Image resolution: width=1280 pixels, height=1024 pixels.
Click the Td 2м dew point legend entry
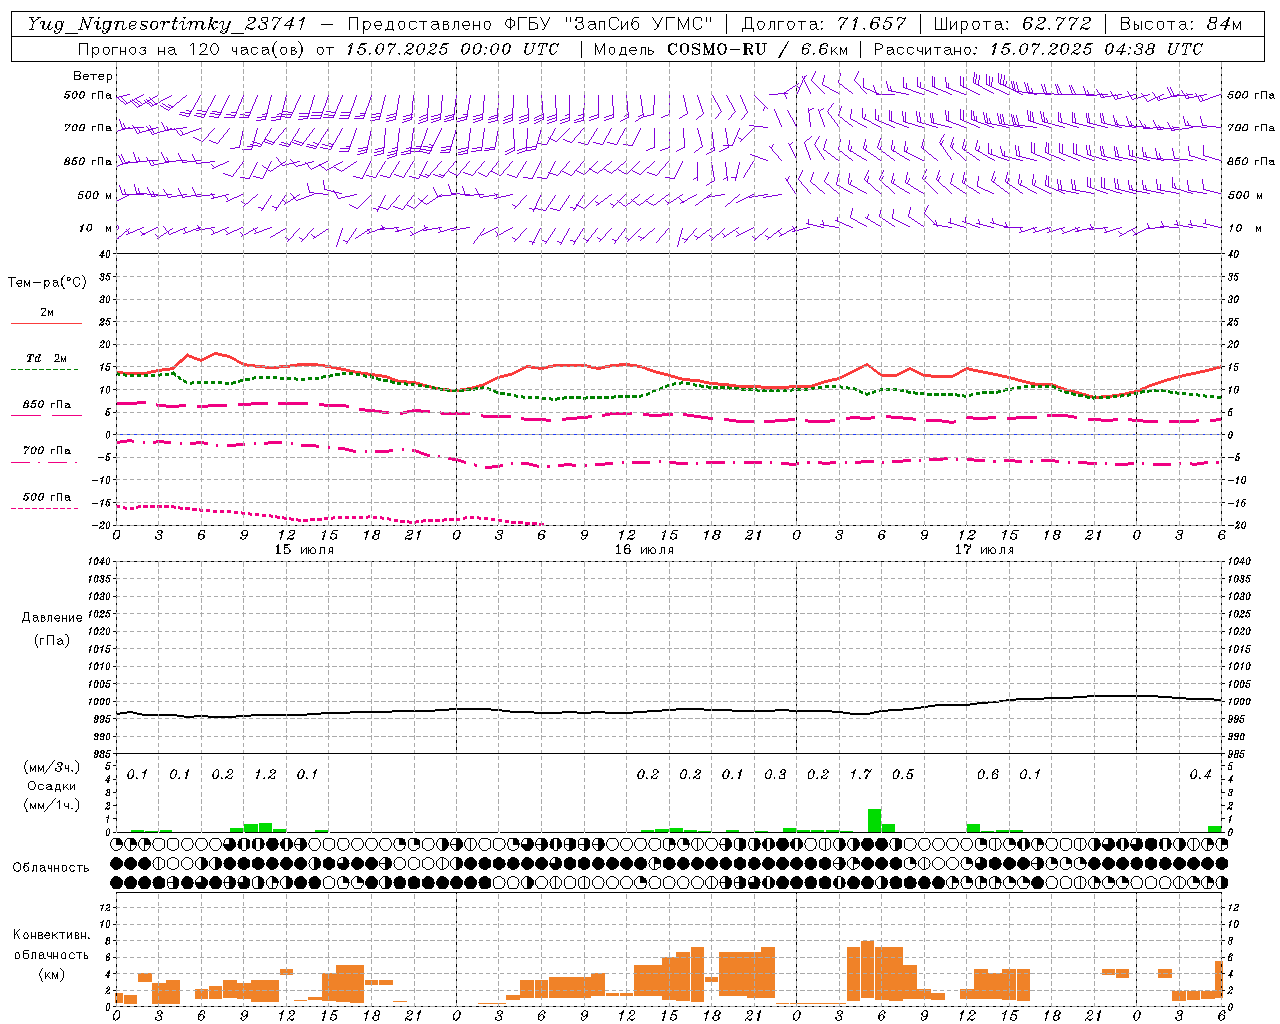[x=47, y=358]
